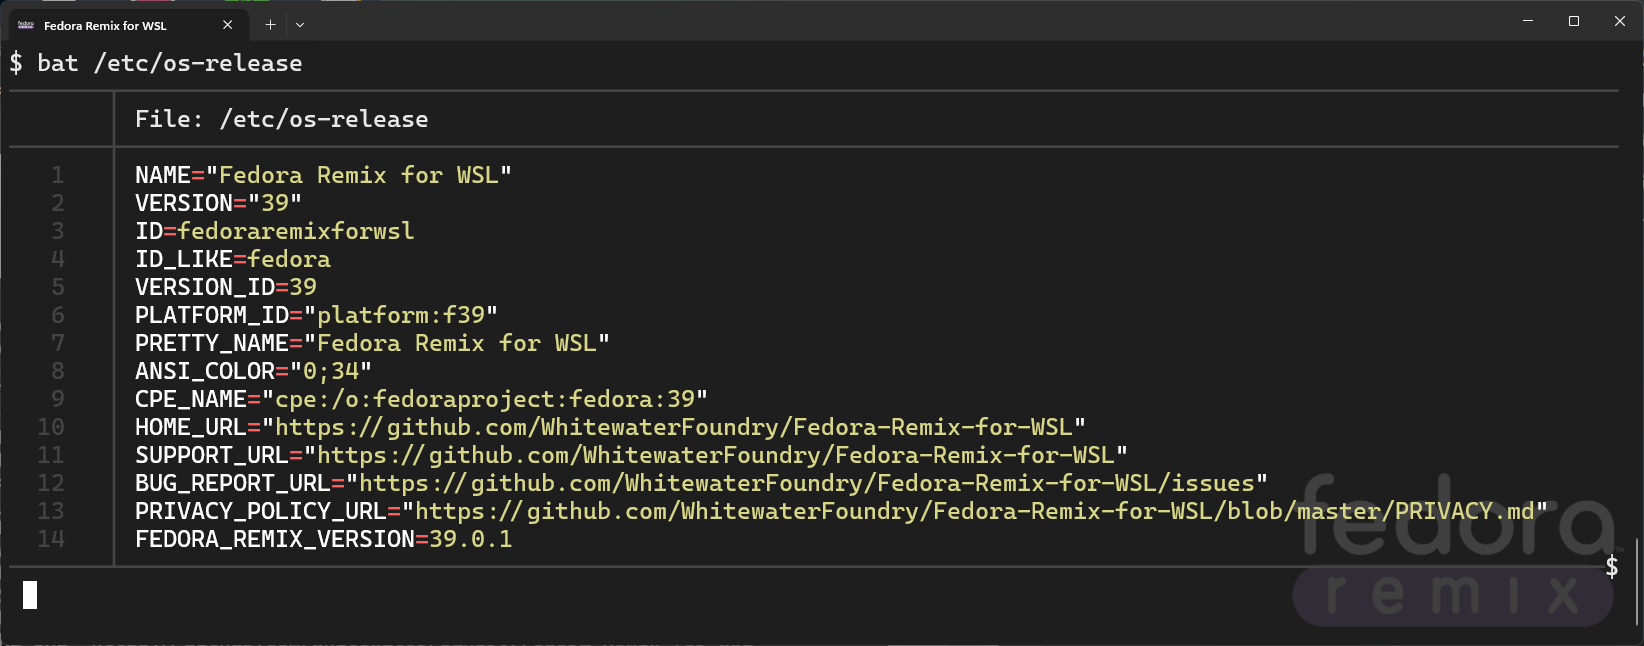The height and width of the screenshot is (646, 1644).
Task: Click the Fedora icon in the tab
Action: click(x=26, y=25)
